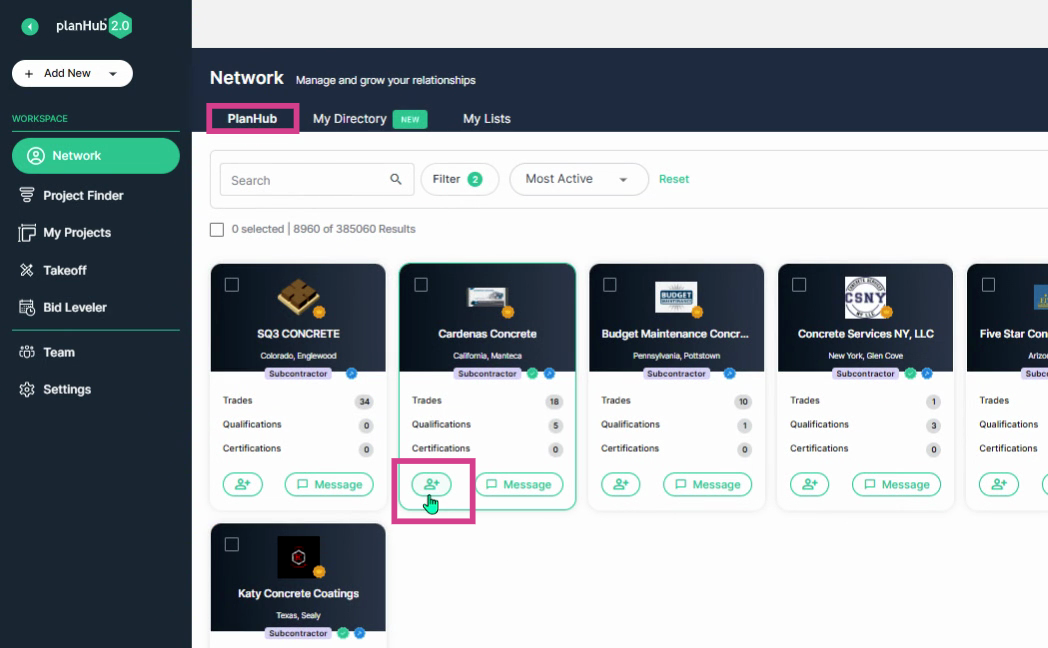Click the Takeoff ruler icon
This screenshot has width=1048, height=648.
click(27, 270)
